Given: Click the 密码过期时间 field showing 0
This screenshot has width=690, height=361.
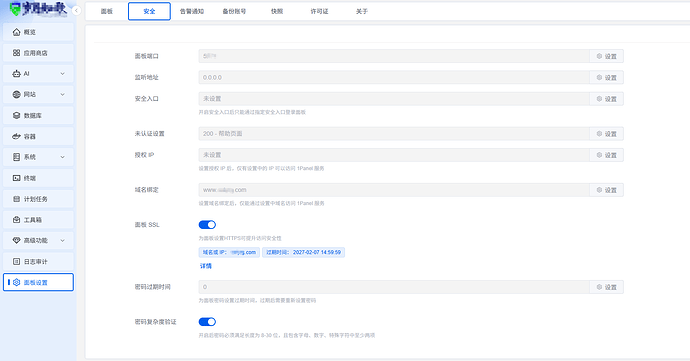Looking at the screenshot, I should (394, 287).
